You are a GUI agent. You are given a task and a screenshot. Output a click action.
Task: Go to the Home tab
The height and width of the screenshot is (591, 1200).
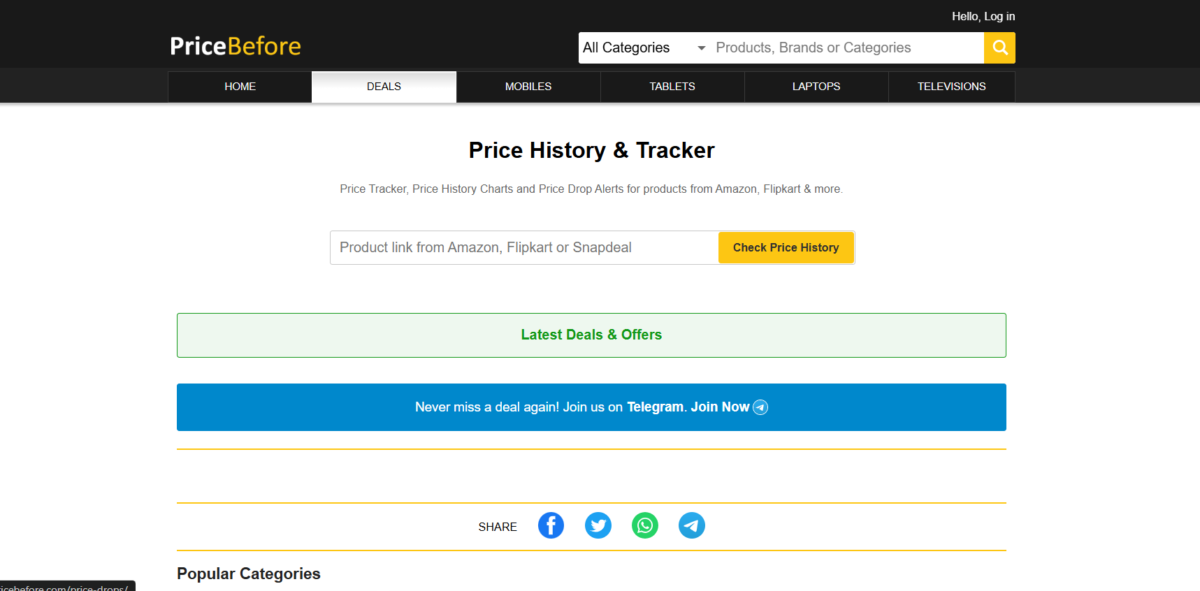tap(240, 86)
